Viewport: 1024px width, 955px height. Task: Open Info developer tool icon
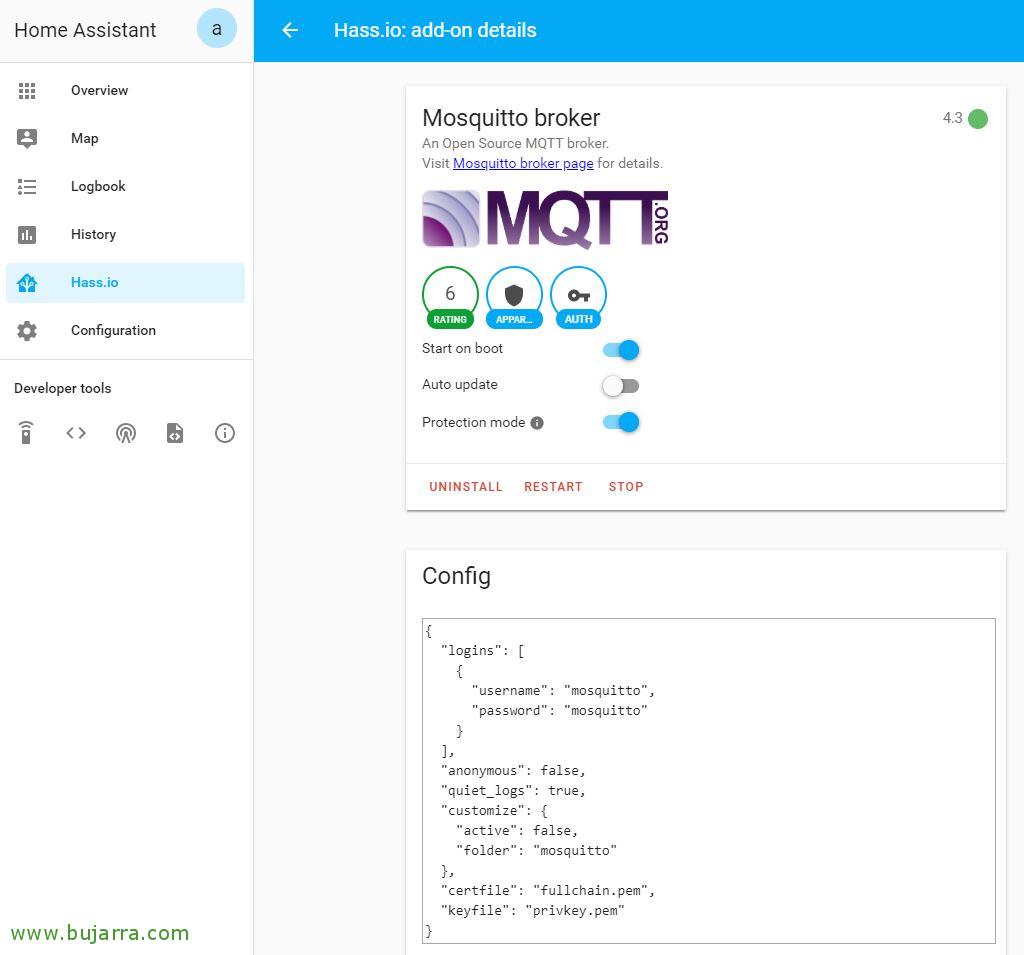tap(225, 432)
